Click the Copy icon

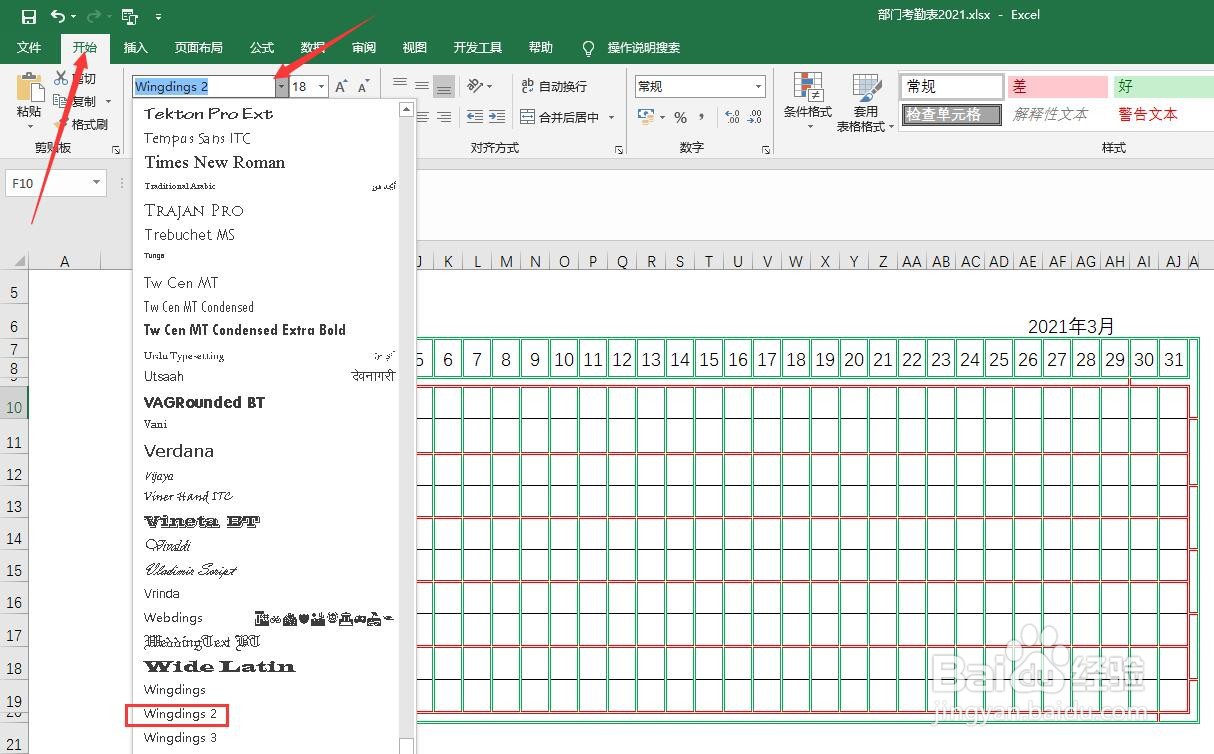click(x=60, y=101)
